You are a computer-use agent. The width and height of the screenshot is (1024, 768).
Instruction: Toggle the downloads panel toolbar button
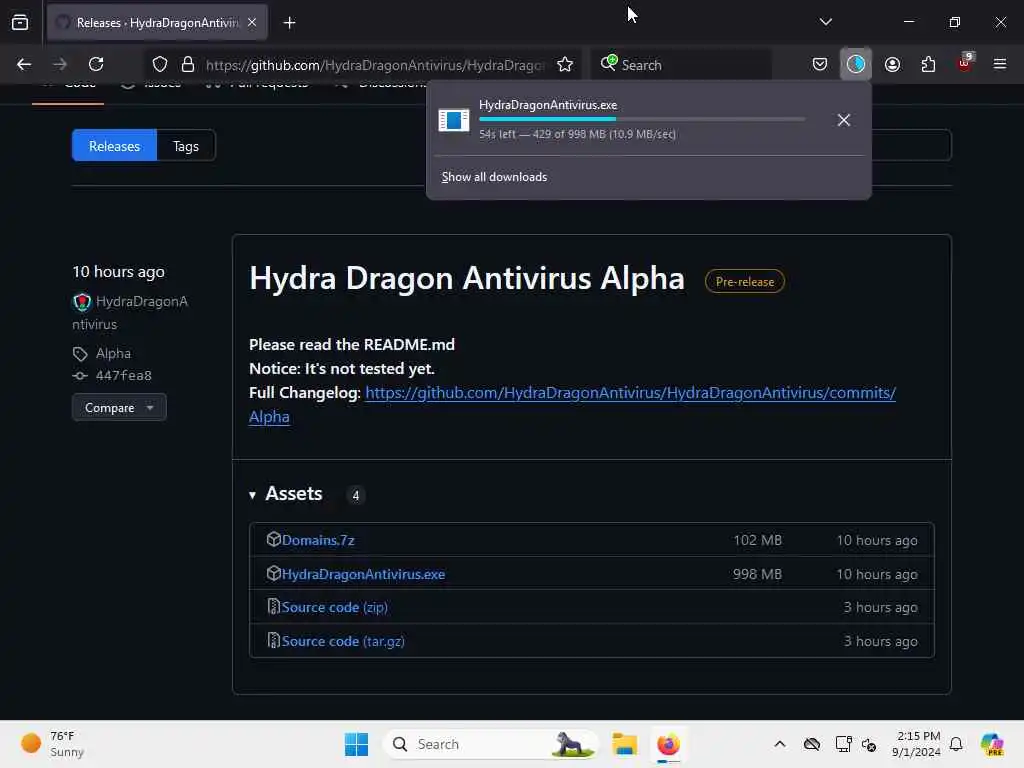(x=856, y=64)
